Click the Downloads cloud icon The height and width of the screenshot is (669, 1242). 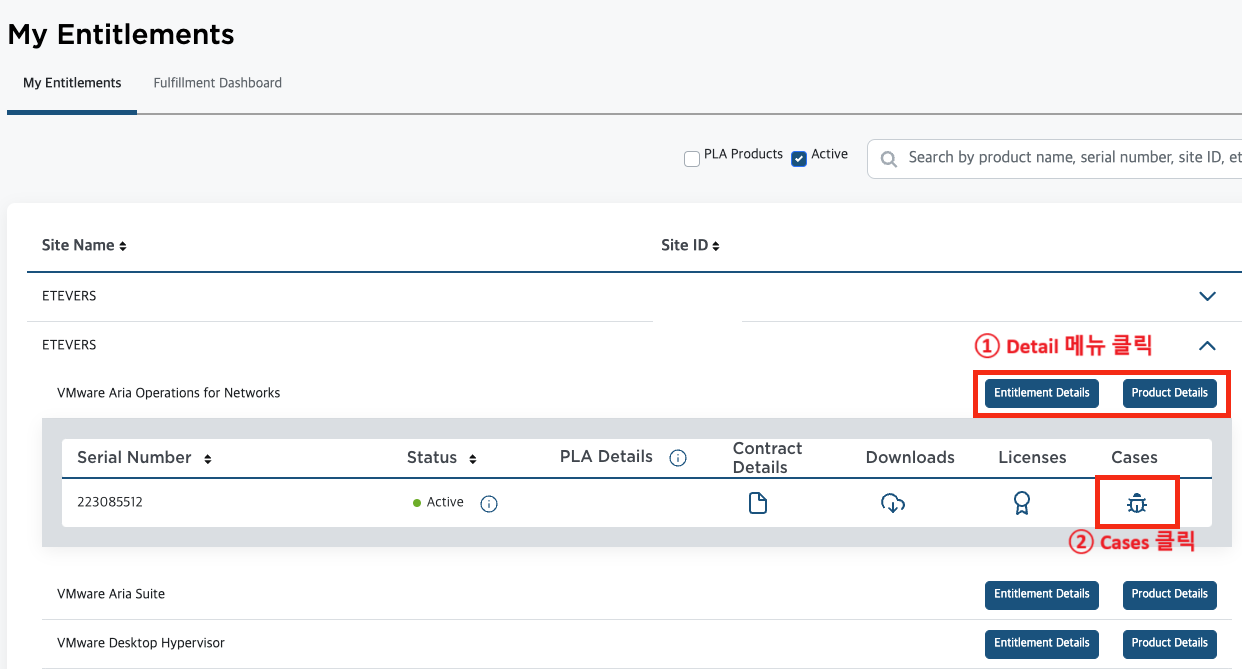tap(893, 503)
